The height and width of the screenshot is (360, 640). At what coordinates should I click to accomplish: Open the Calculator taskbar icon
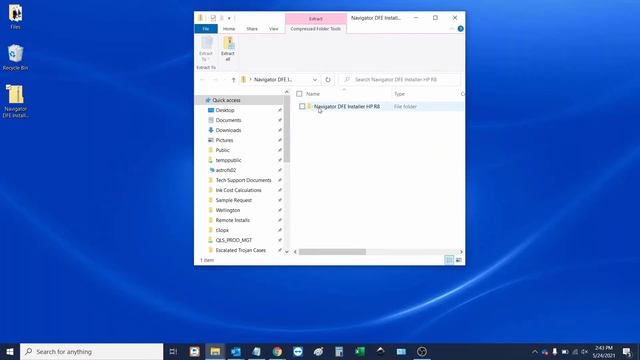339,351
